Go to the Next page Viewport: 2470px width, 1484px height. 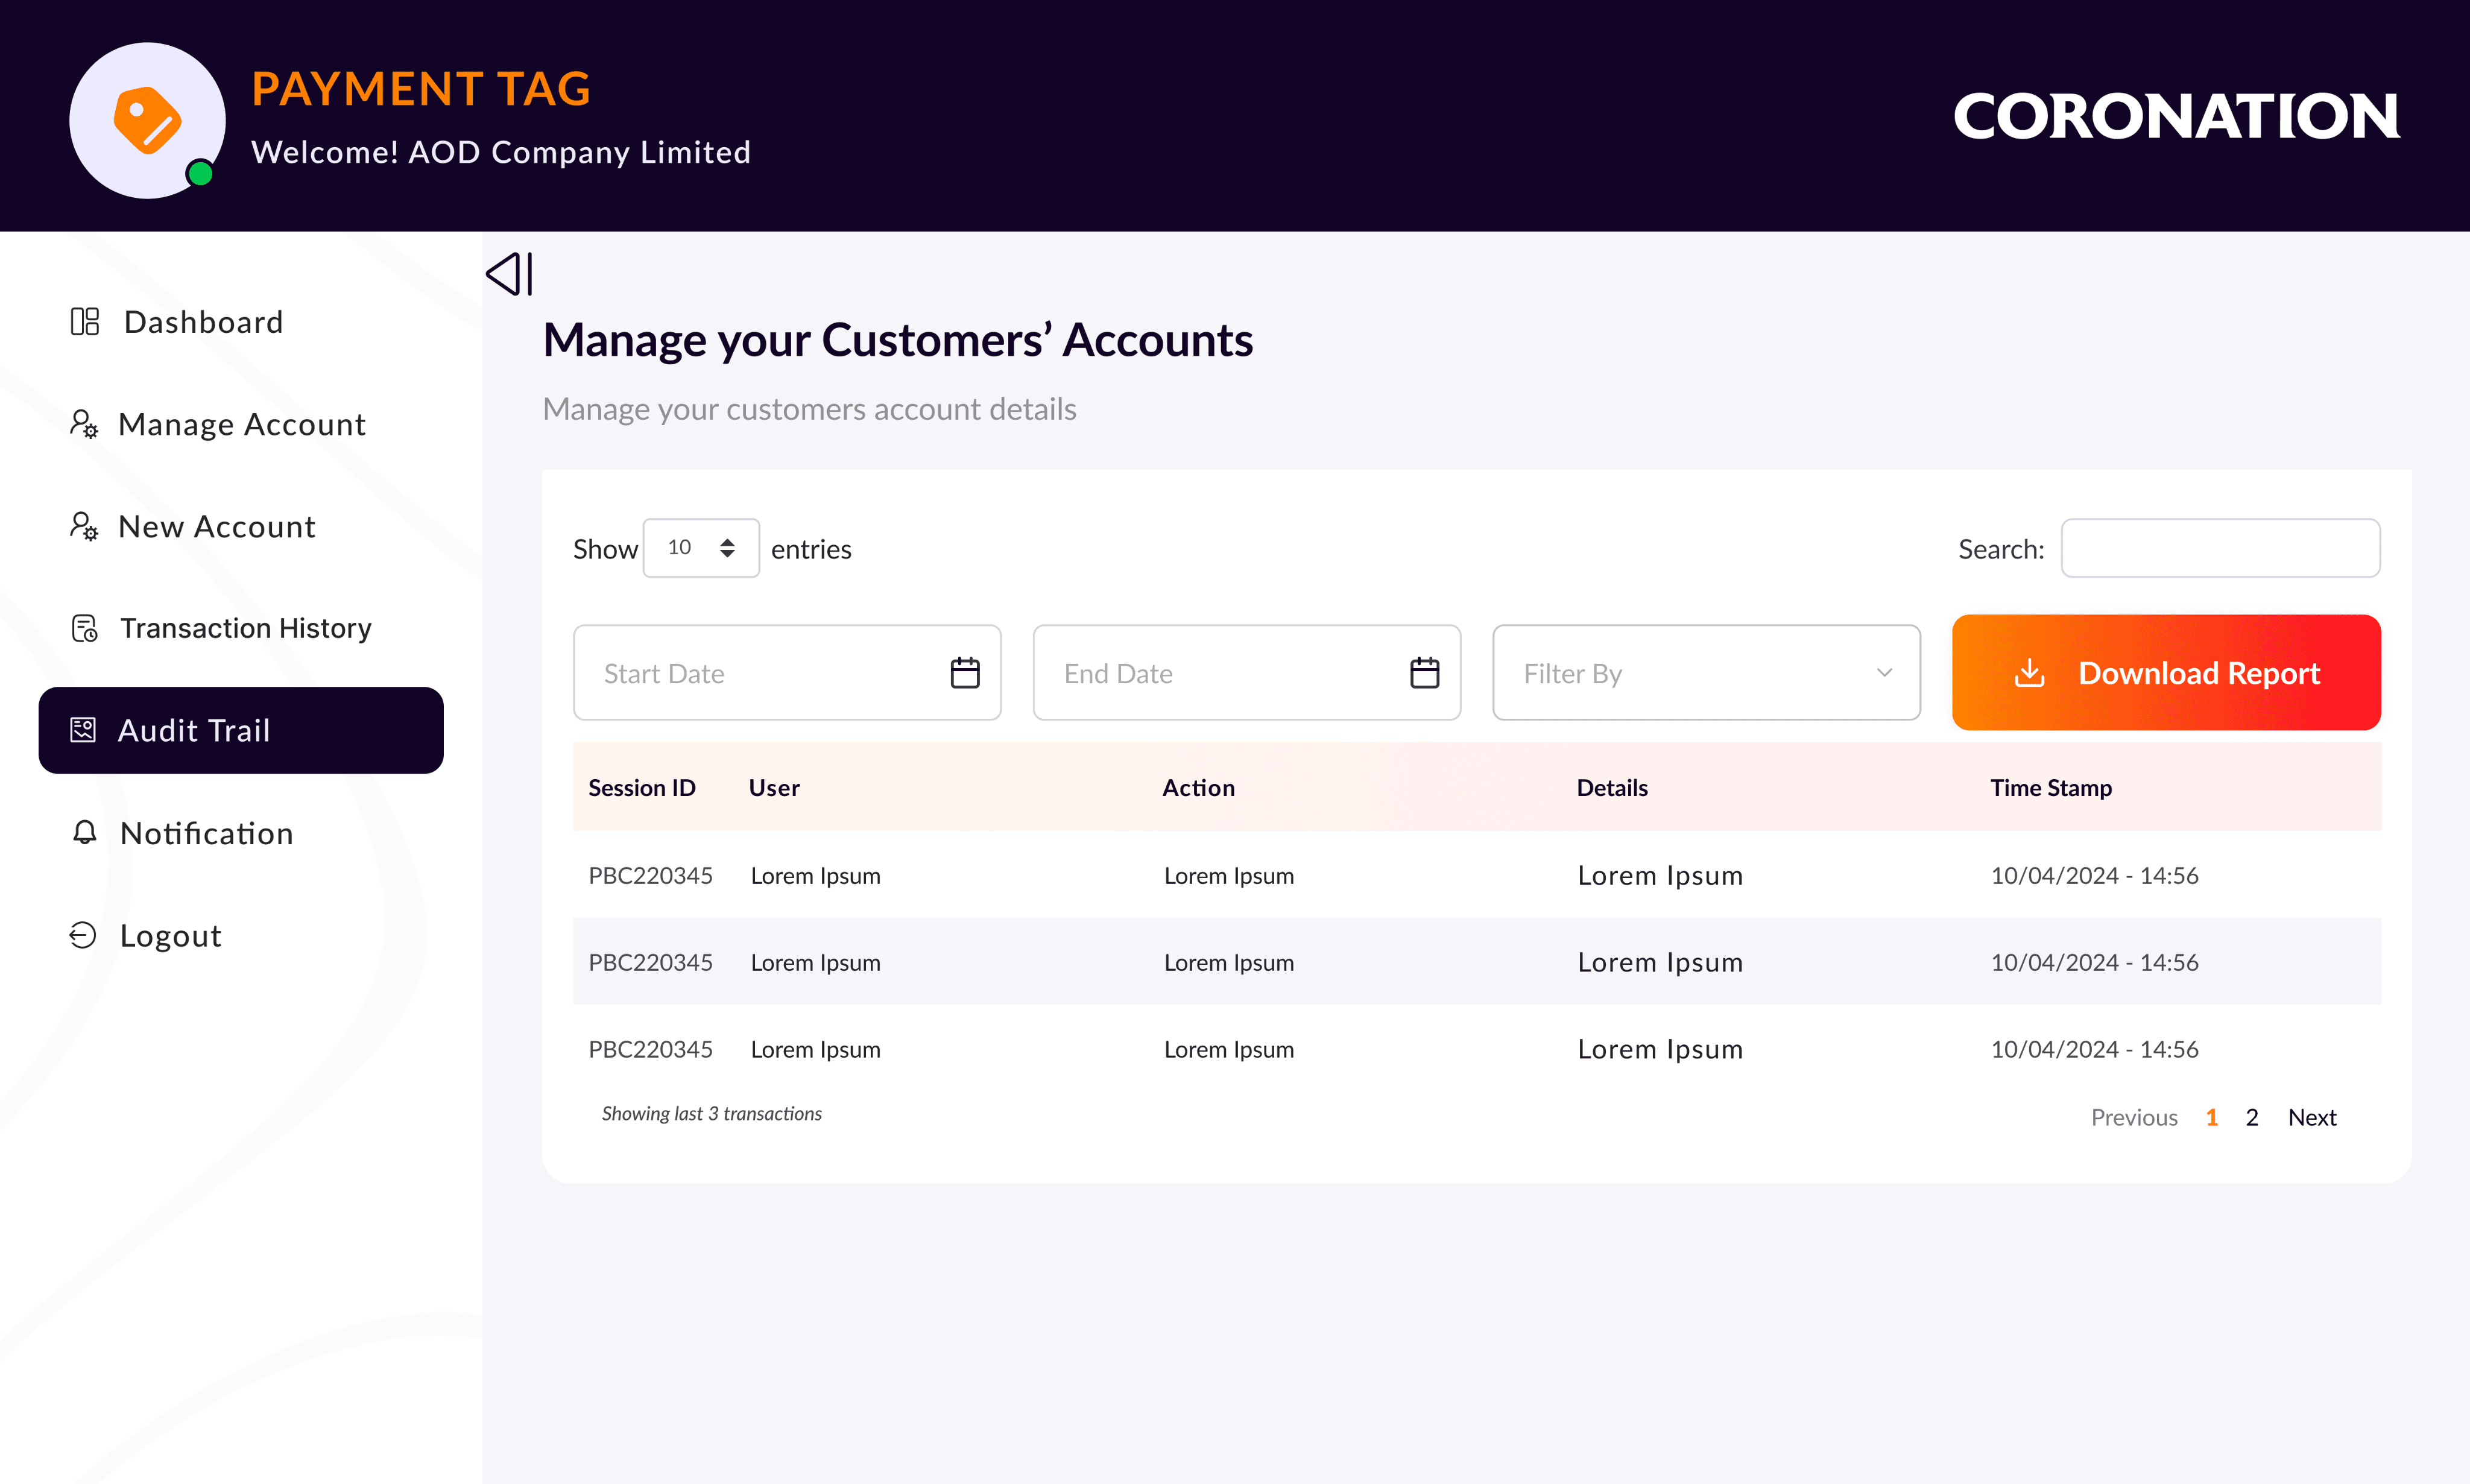coord(2311,1117)
